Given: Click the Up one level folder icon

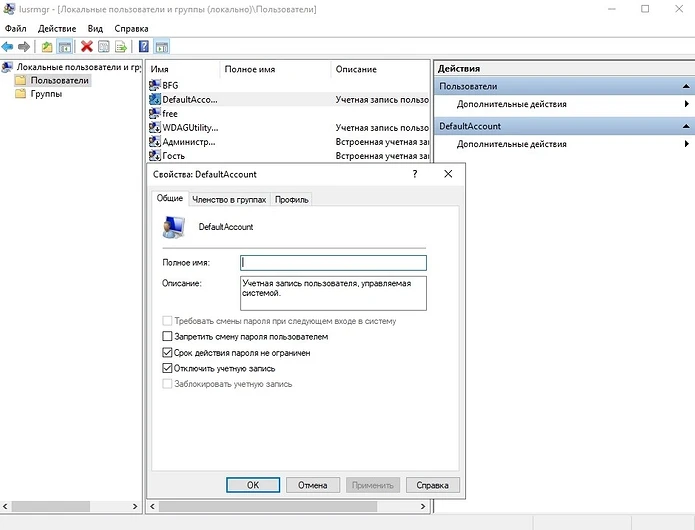Looking at the screenshot, I should (x=47, y=47).
